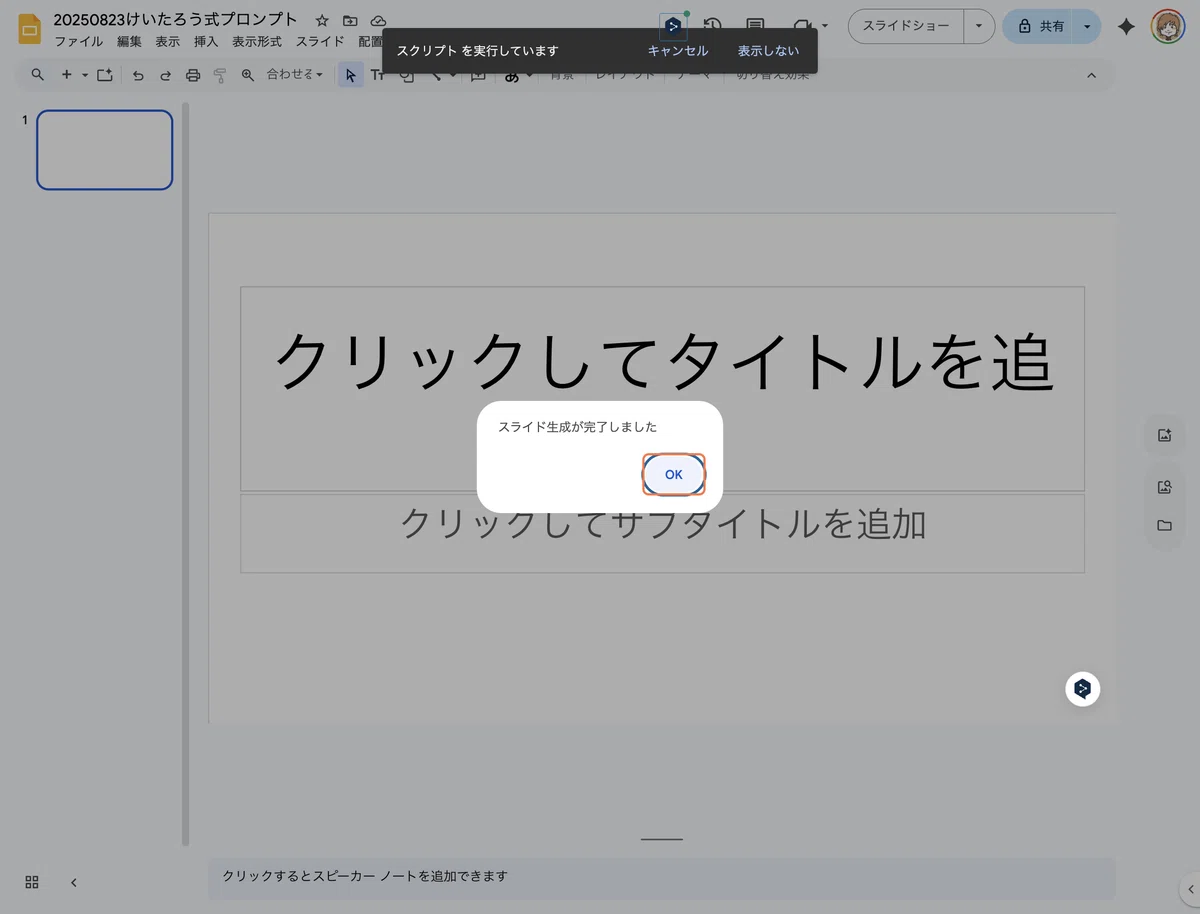Click the image search side icon
The image size is (1200, 914).
coord(1164,487)
